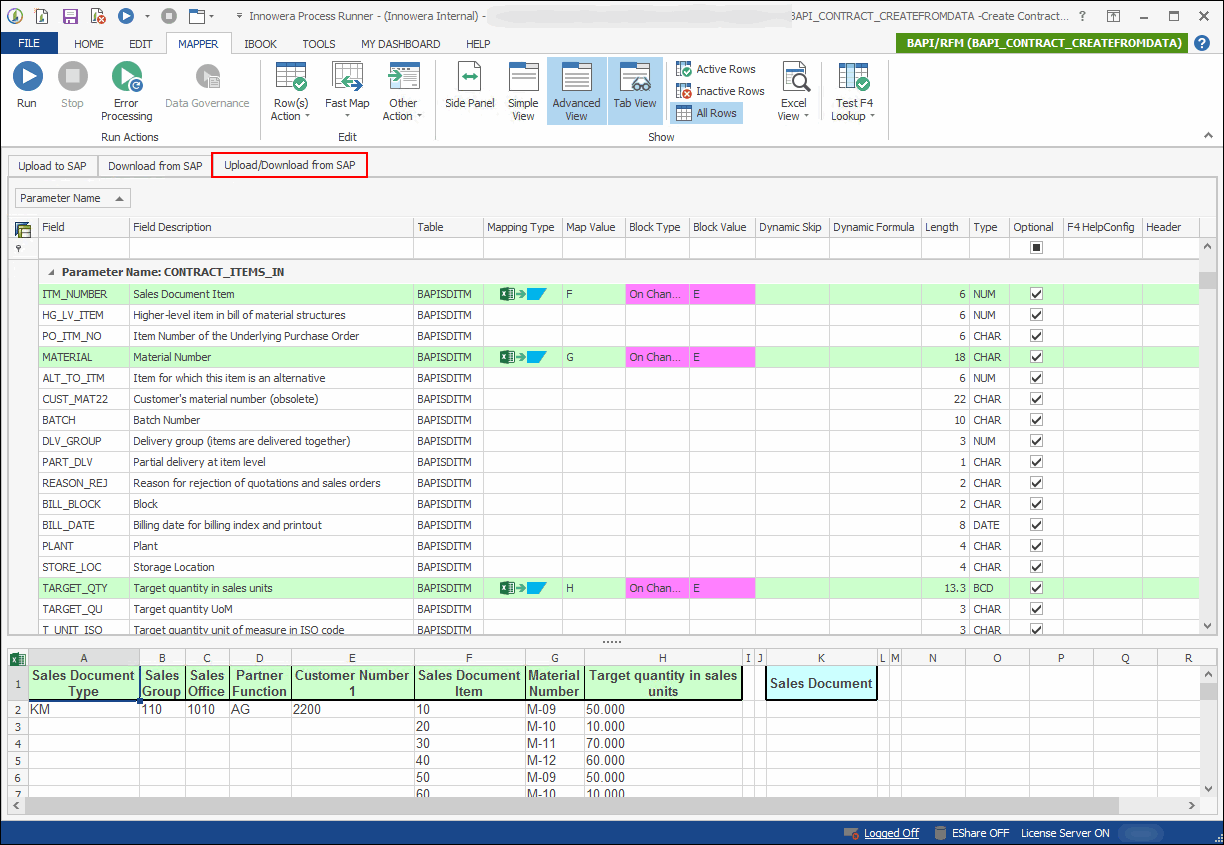Click the Logged Off link
This screenshot has height=845, width=1224.
pyautogui.click(x=891, y=833)
